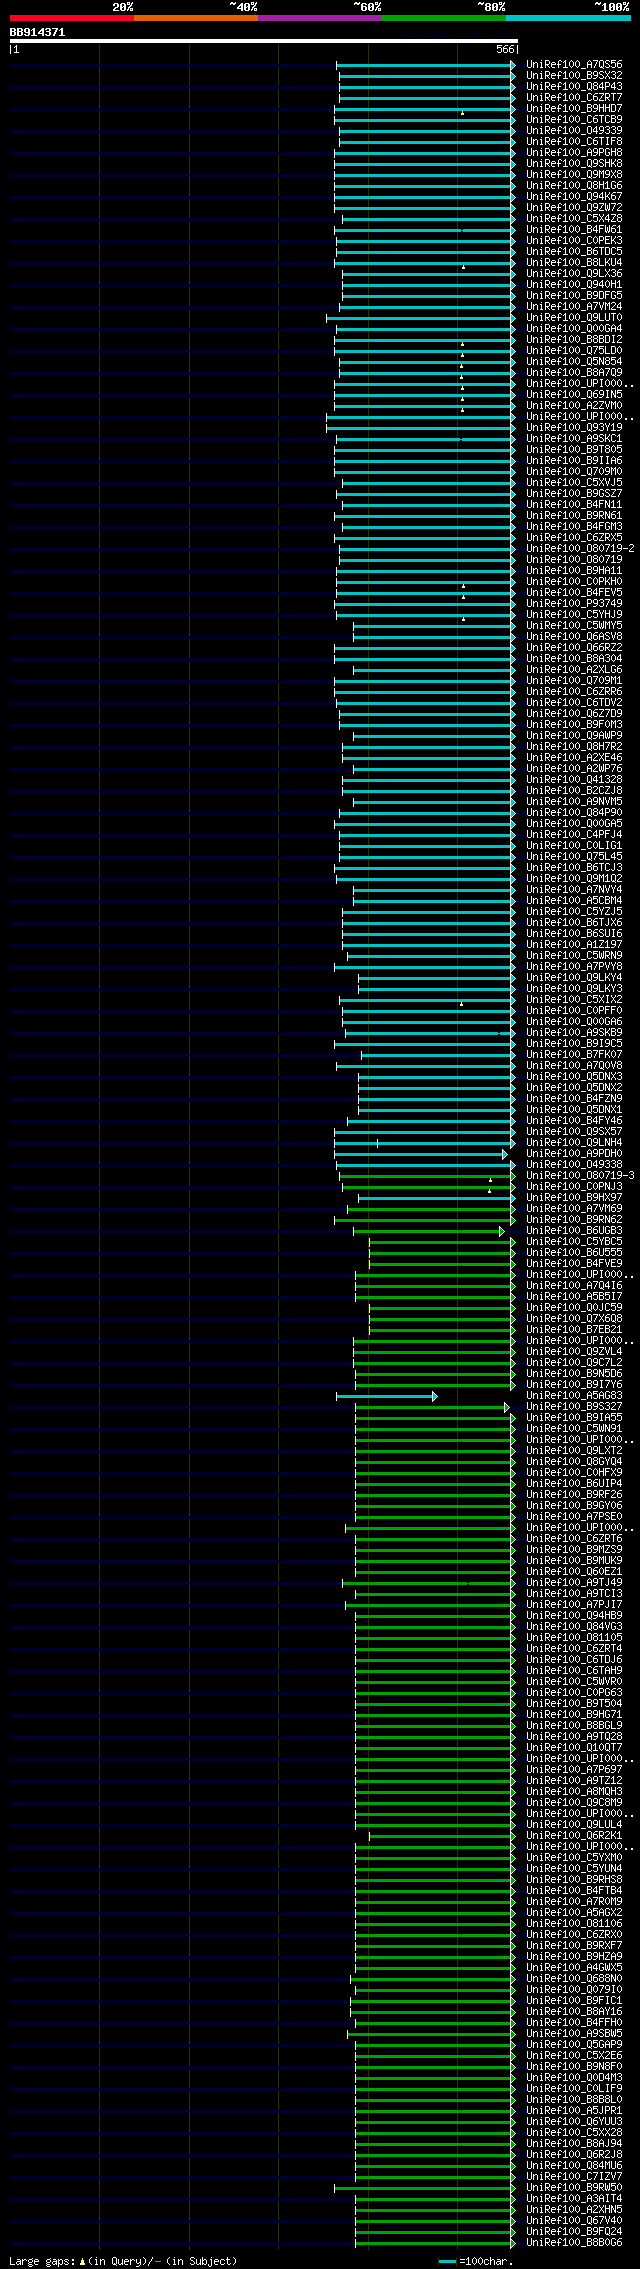Open hit UniRef100_B4FW61
This screenshot has width=640, height=2269.
[574, 230]
